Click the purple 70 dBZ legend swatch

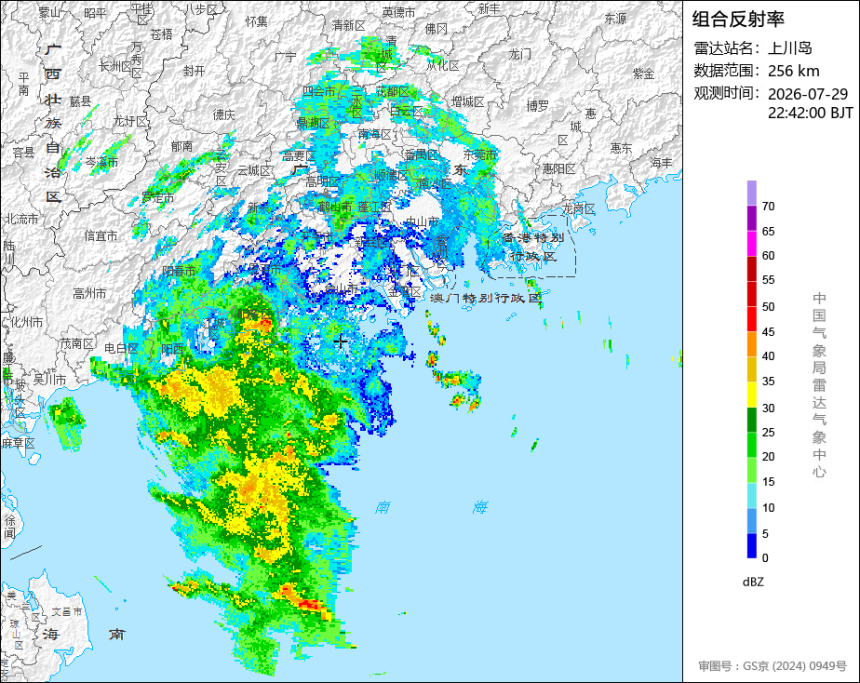(x=751, y=193)
